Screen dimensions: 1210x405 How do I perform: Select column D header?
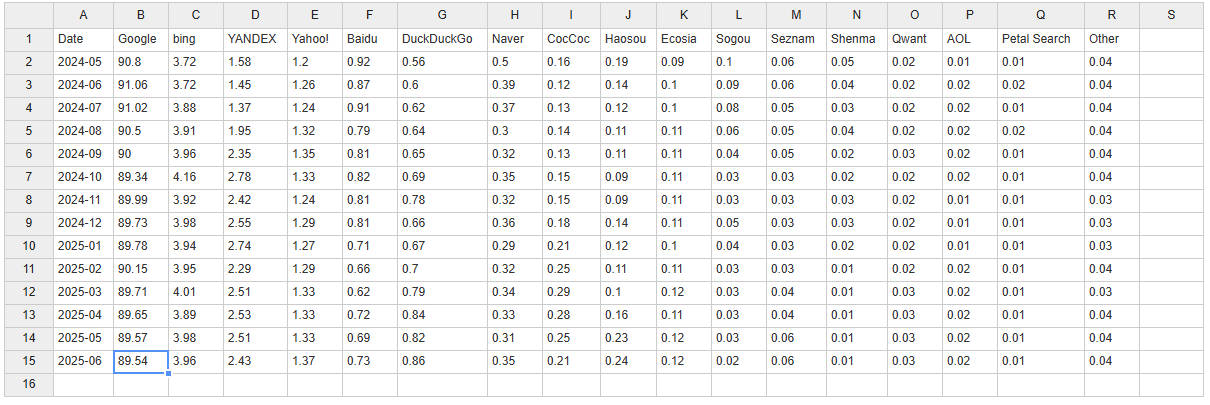[x=255, y=15]
